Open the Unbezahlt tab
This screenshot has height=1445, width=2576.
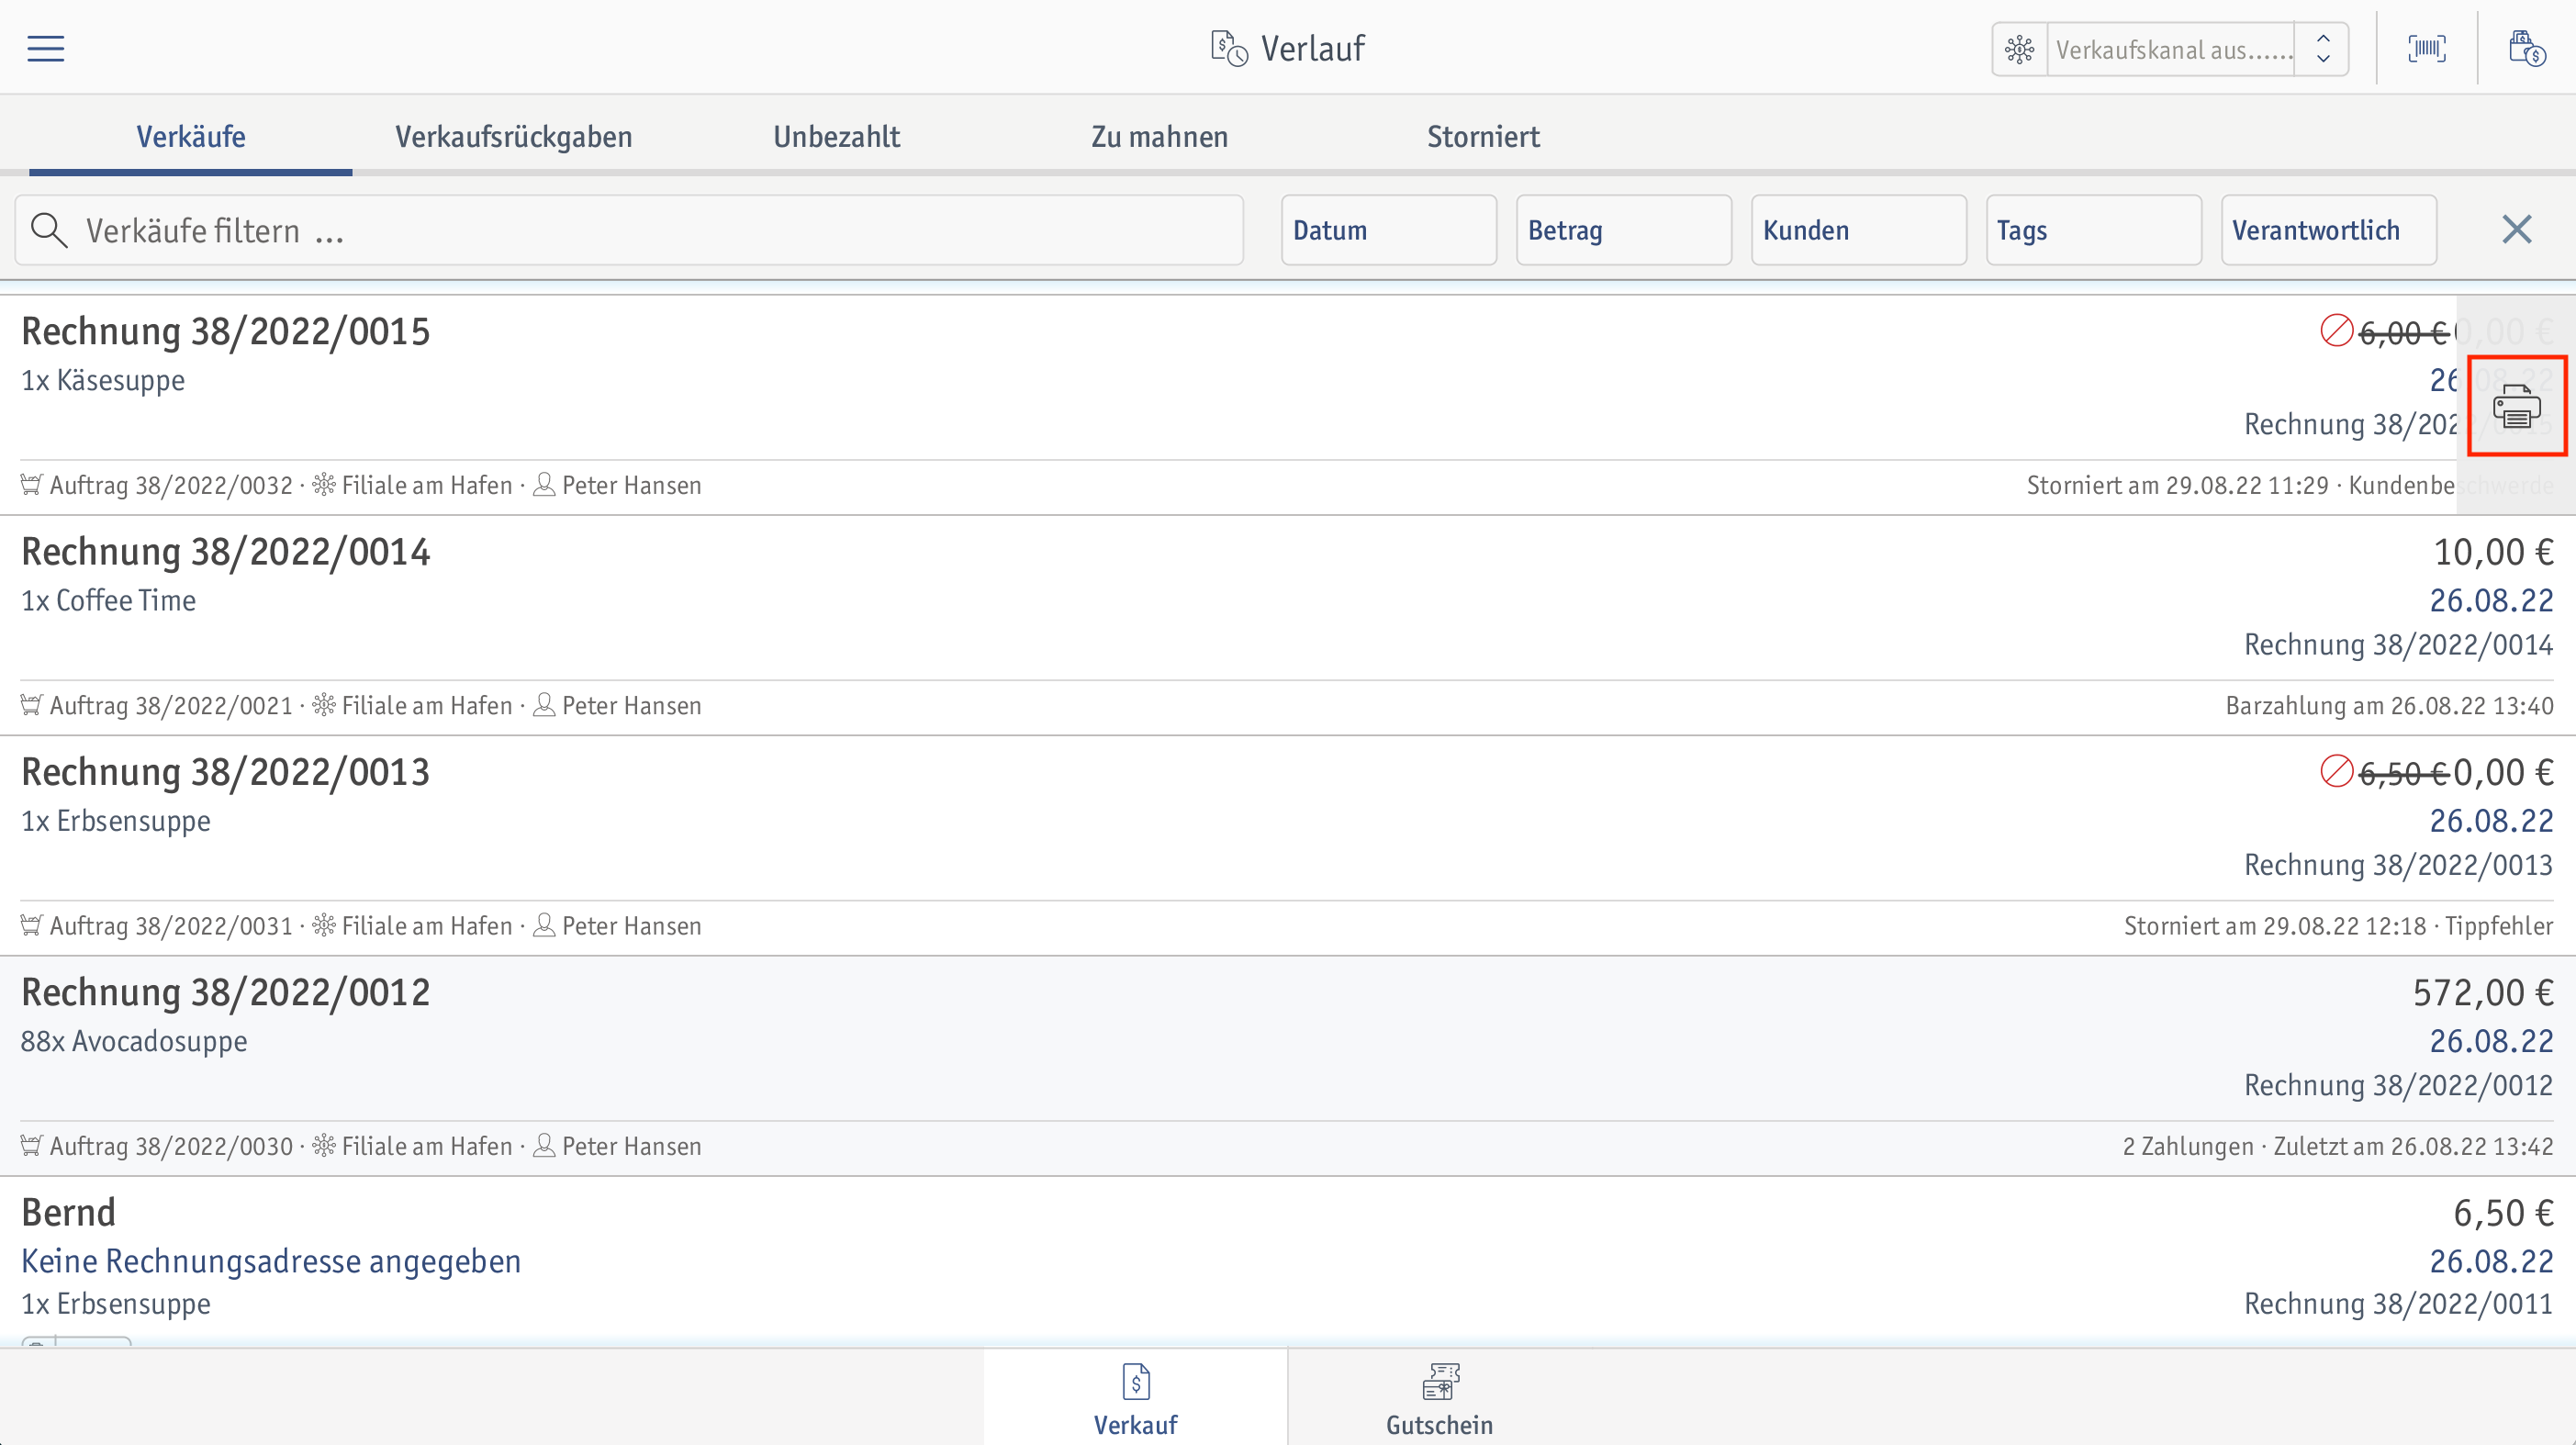(837, 136)
